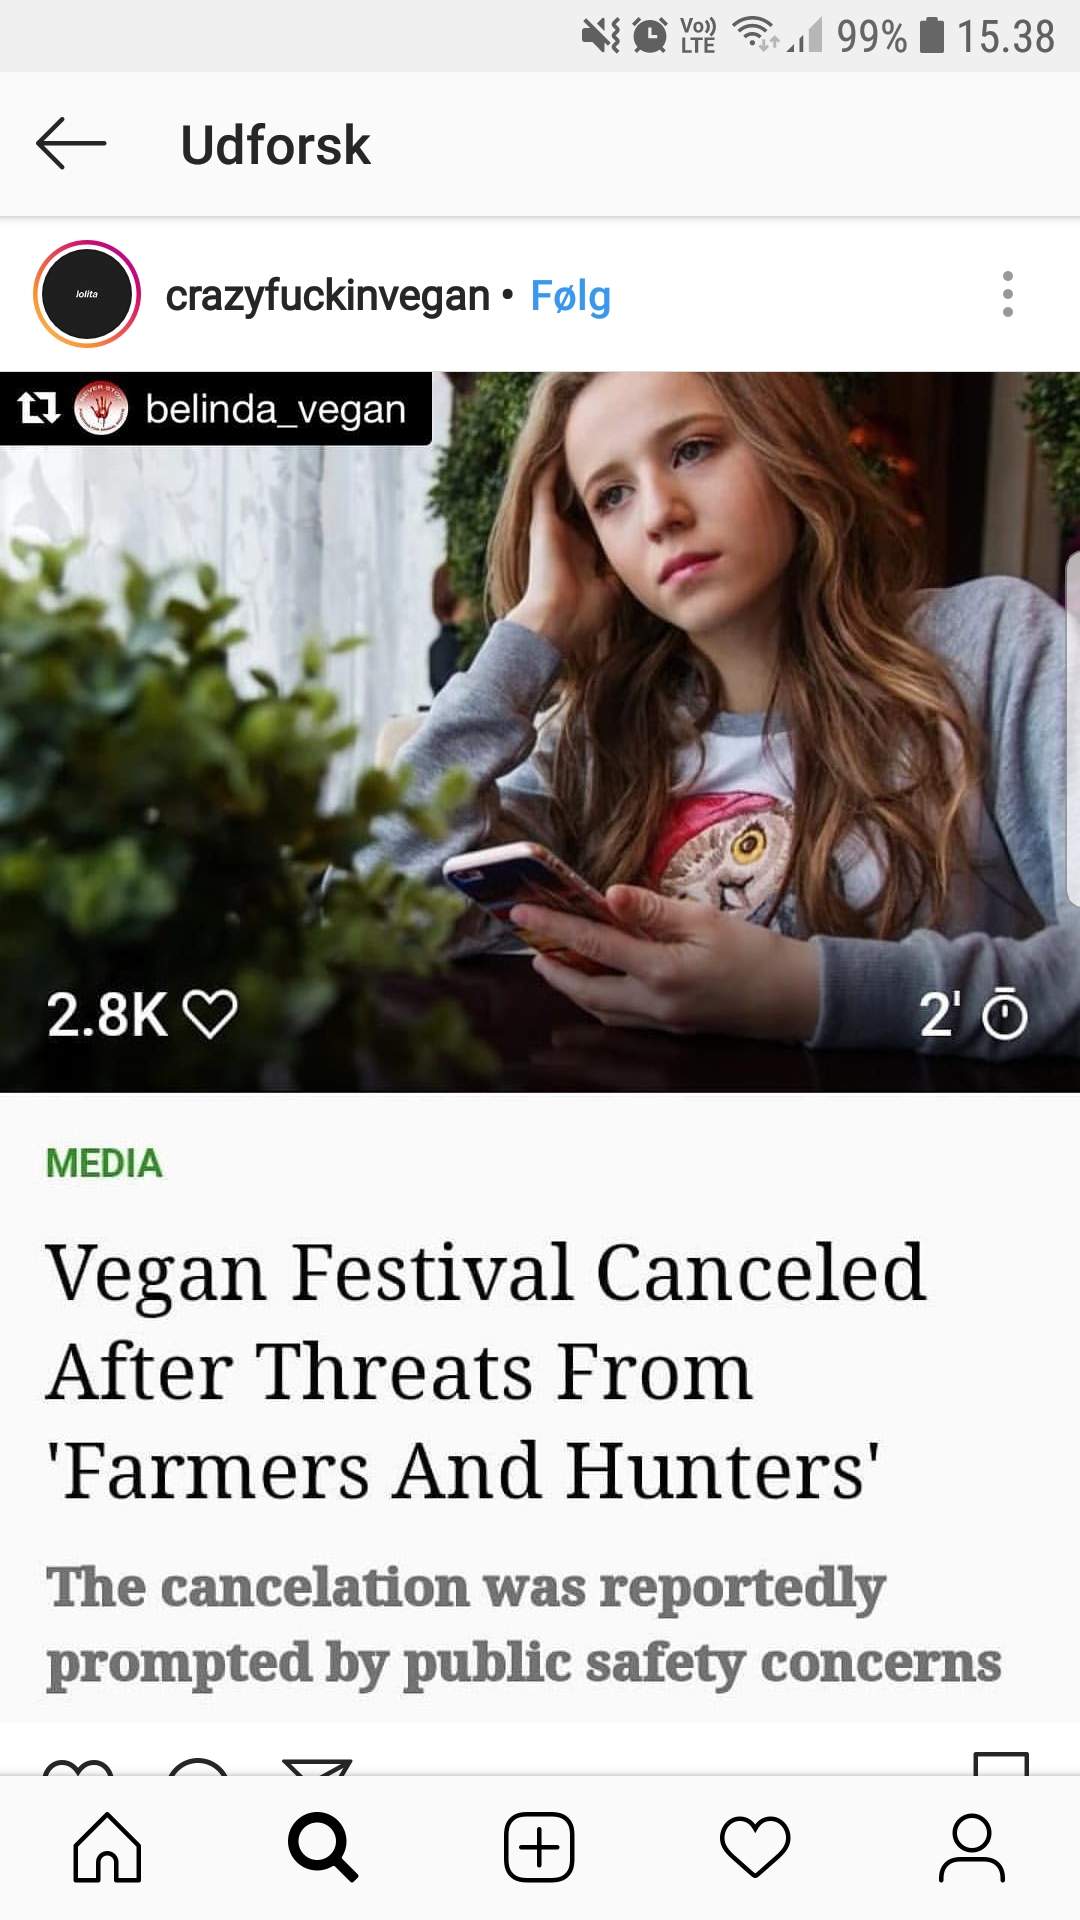Open the three-dot post options menu
1080x1920 pixels.
click(x=1007, y=294)
